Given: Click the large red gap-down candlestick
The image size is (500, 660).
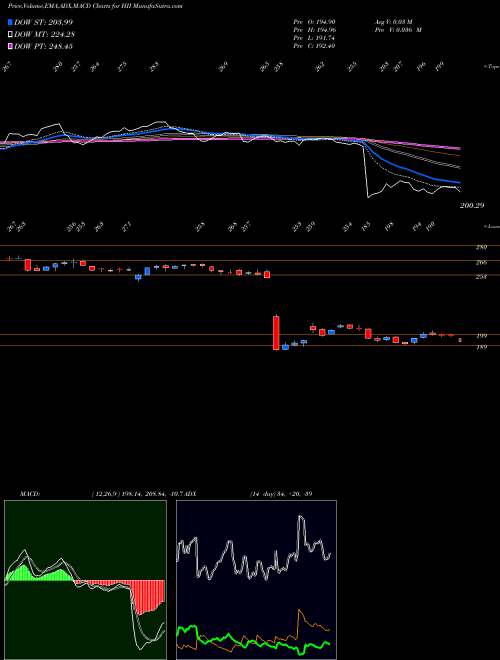Looking at the screenshot, I should (276, 333).
